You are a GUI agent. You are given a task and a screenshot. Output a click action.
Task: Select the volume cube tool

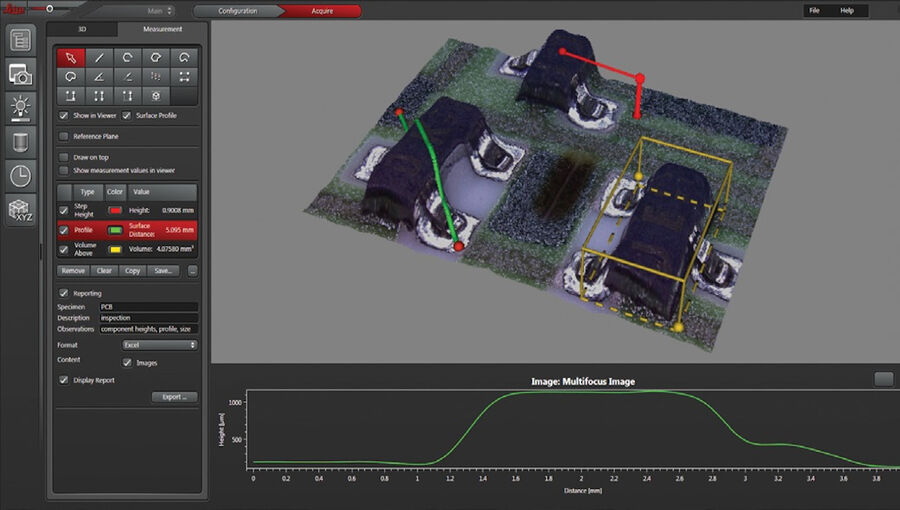[x=156, y=96]
